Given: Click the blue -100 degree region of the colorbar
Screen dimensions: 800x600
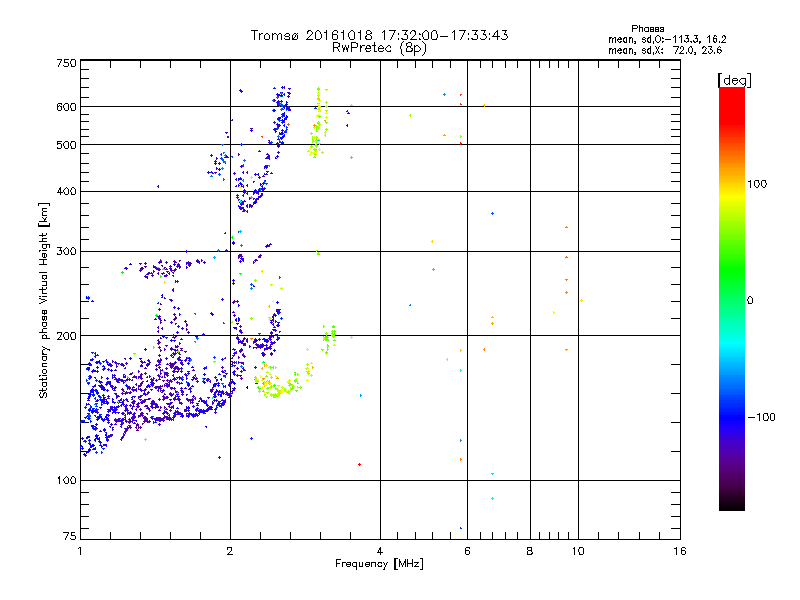Looking at the screenshot, I should 732,416.
